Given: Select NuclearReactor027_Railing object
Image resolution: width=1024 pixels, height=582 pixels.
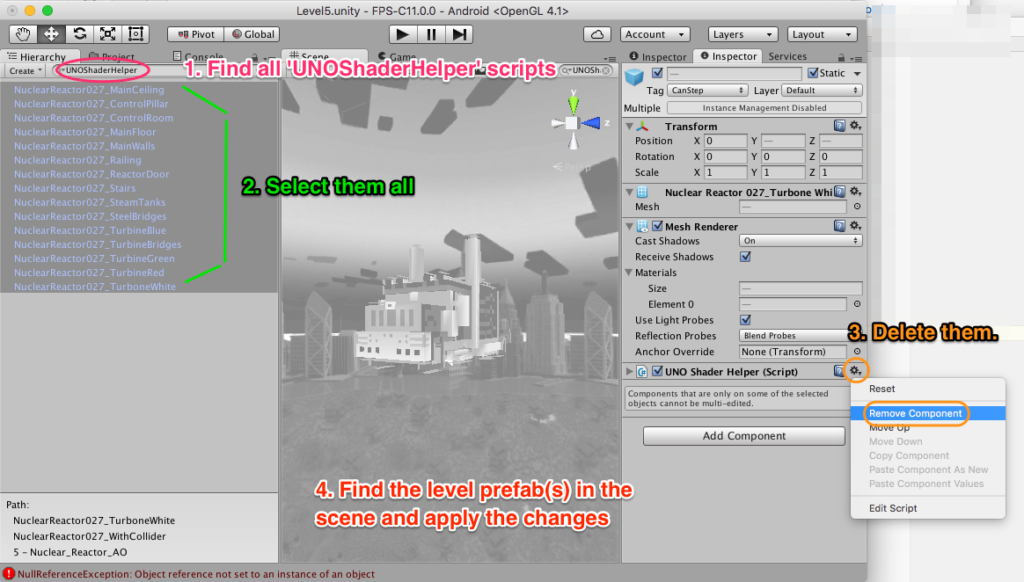Looking at the screenshot, I should point(77,160).
